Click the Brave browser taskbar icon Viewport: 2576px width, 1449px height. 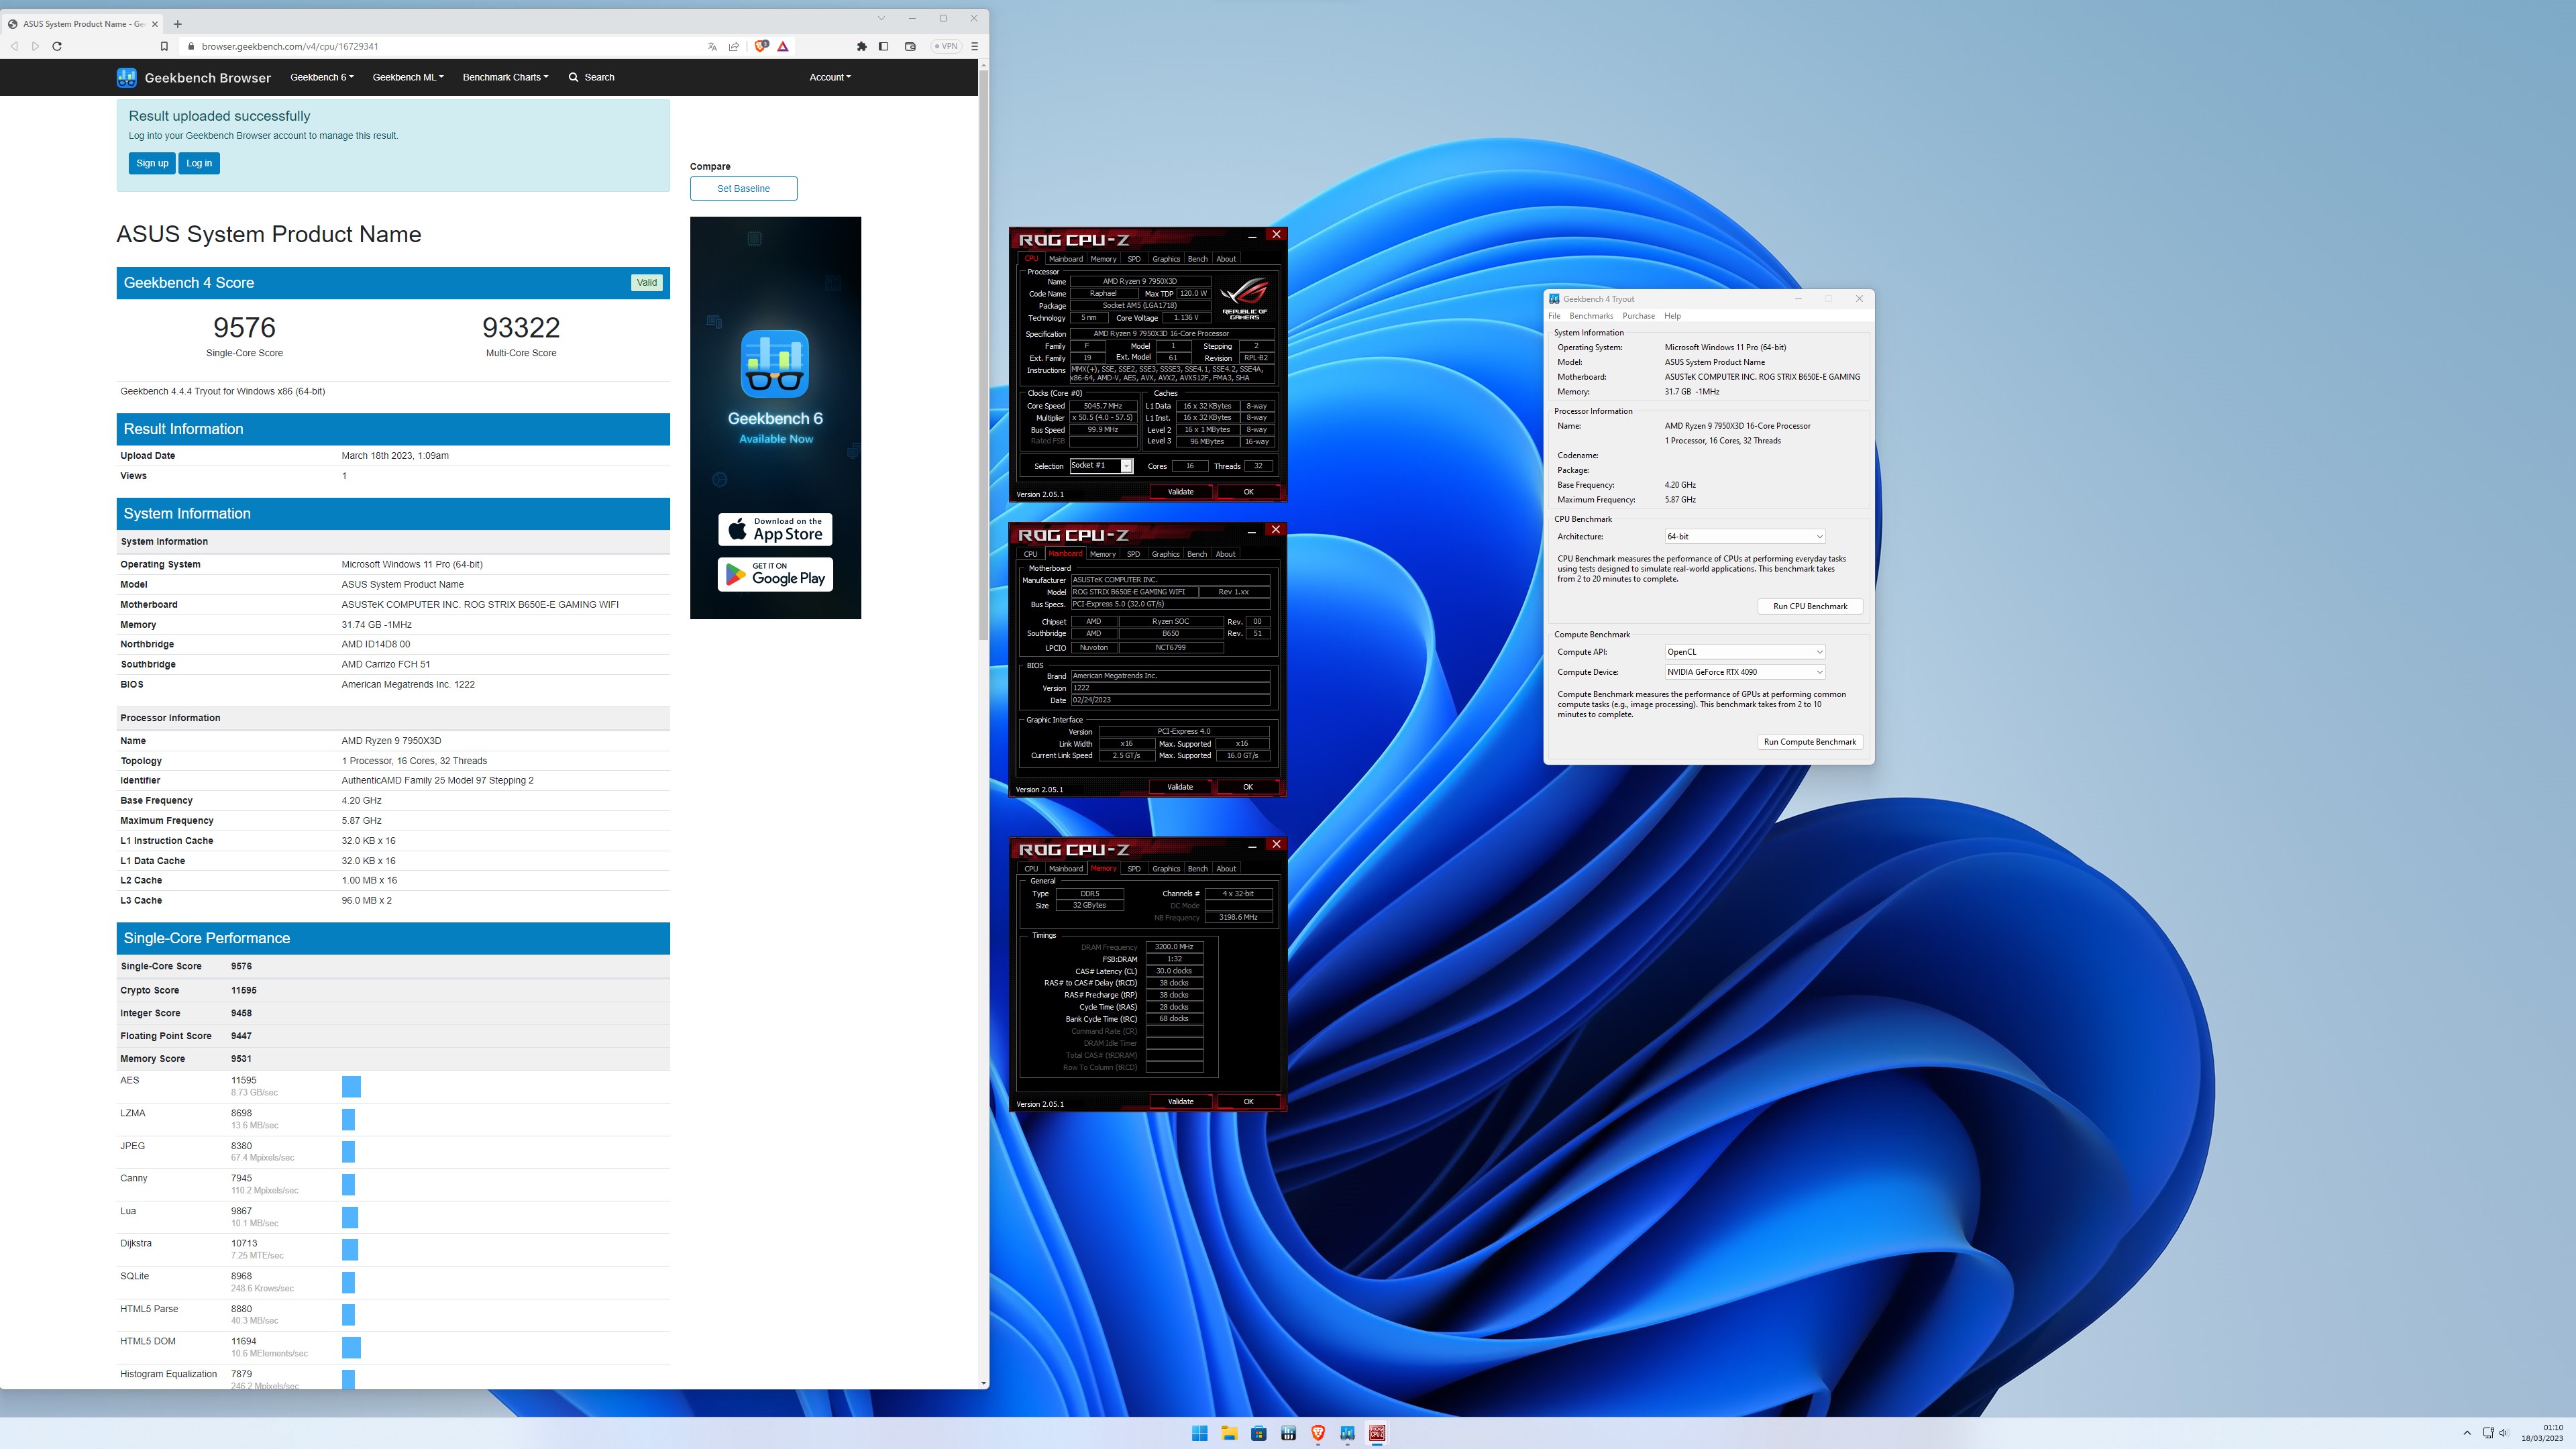[x=1318, y=1433]
